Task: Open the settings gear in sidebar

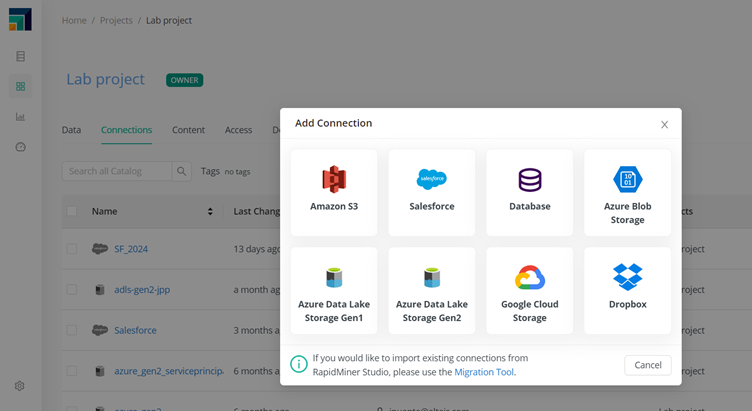Action: tap(20, 386)
